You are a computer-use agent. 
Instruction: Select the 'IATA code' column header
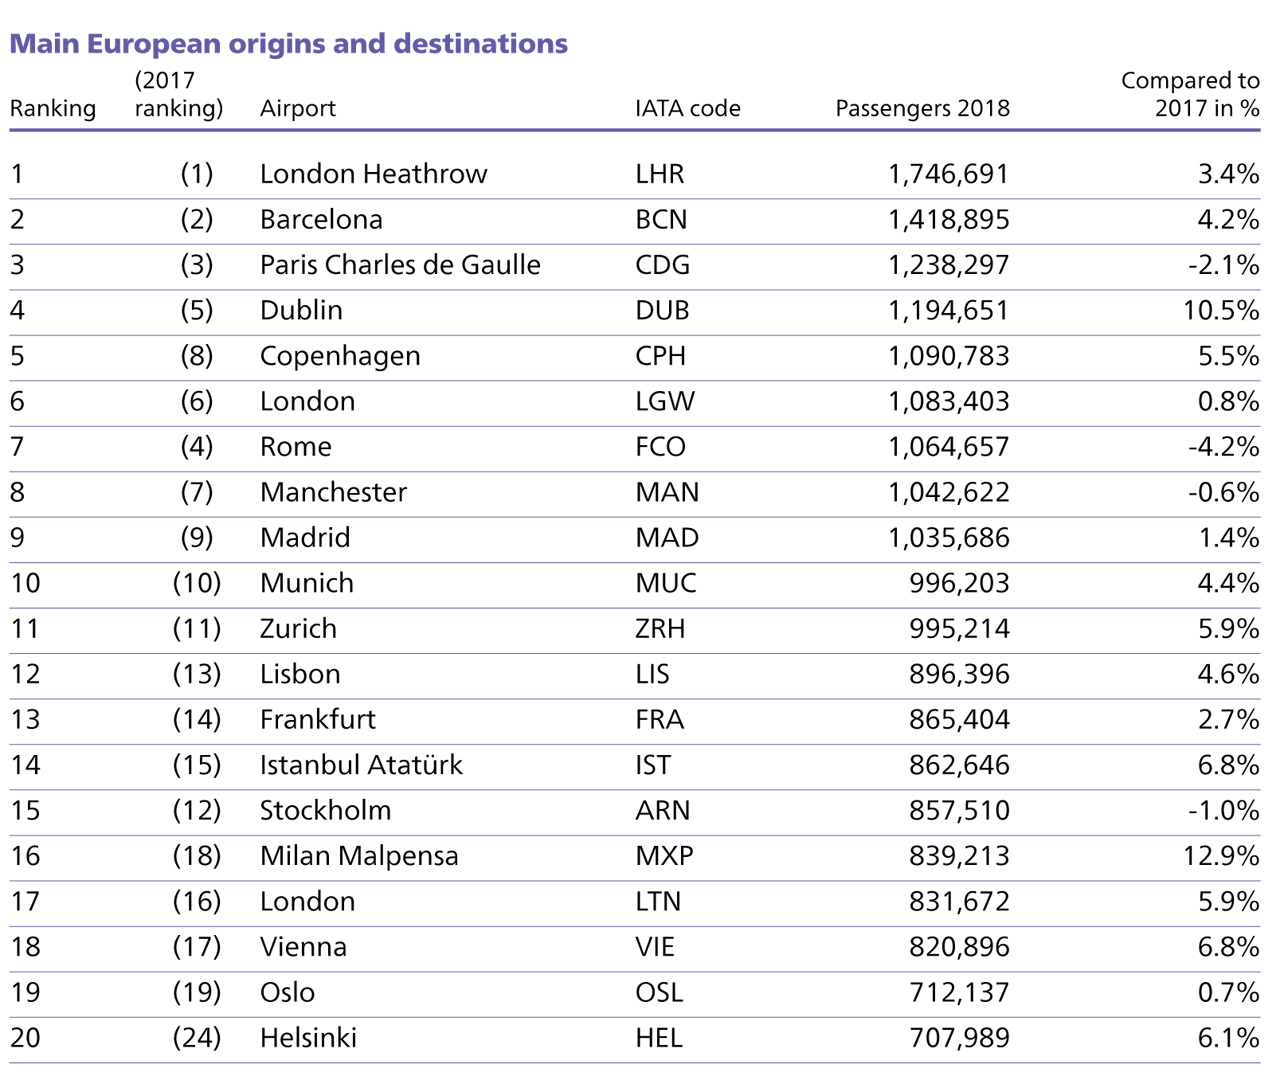(x=688, y=108)
